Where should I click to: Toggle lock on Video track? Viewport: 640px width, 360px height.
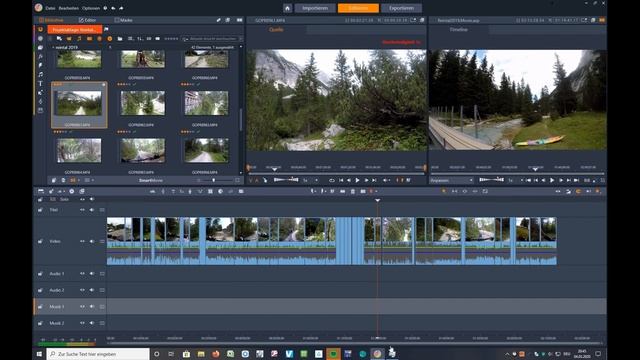40,241
